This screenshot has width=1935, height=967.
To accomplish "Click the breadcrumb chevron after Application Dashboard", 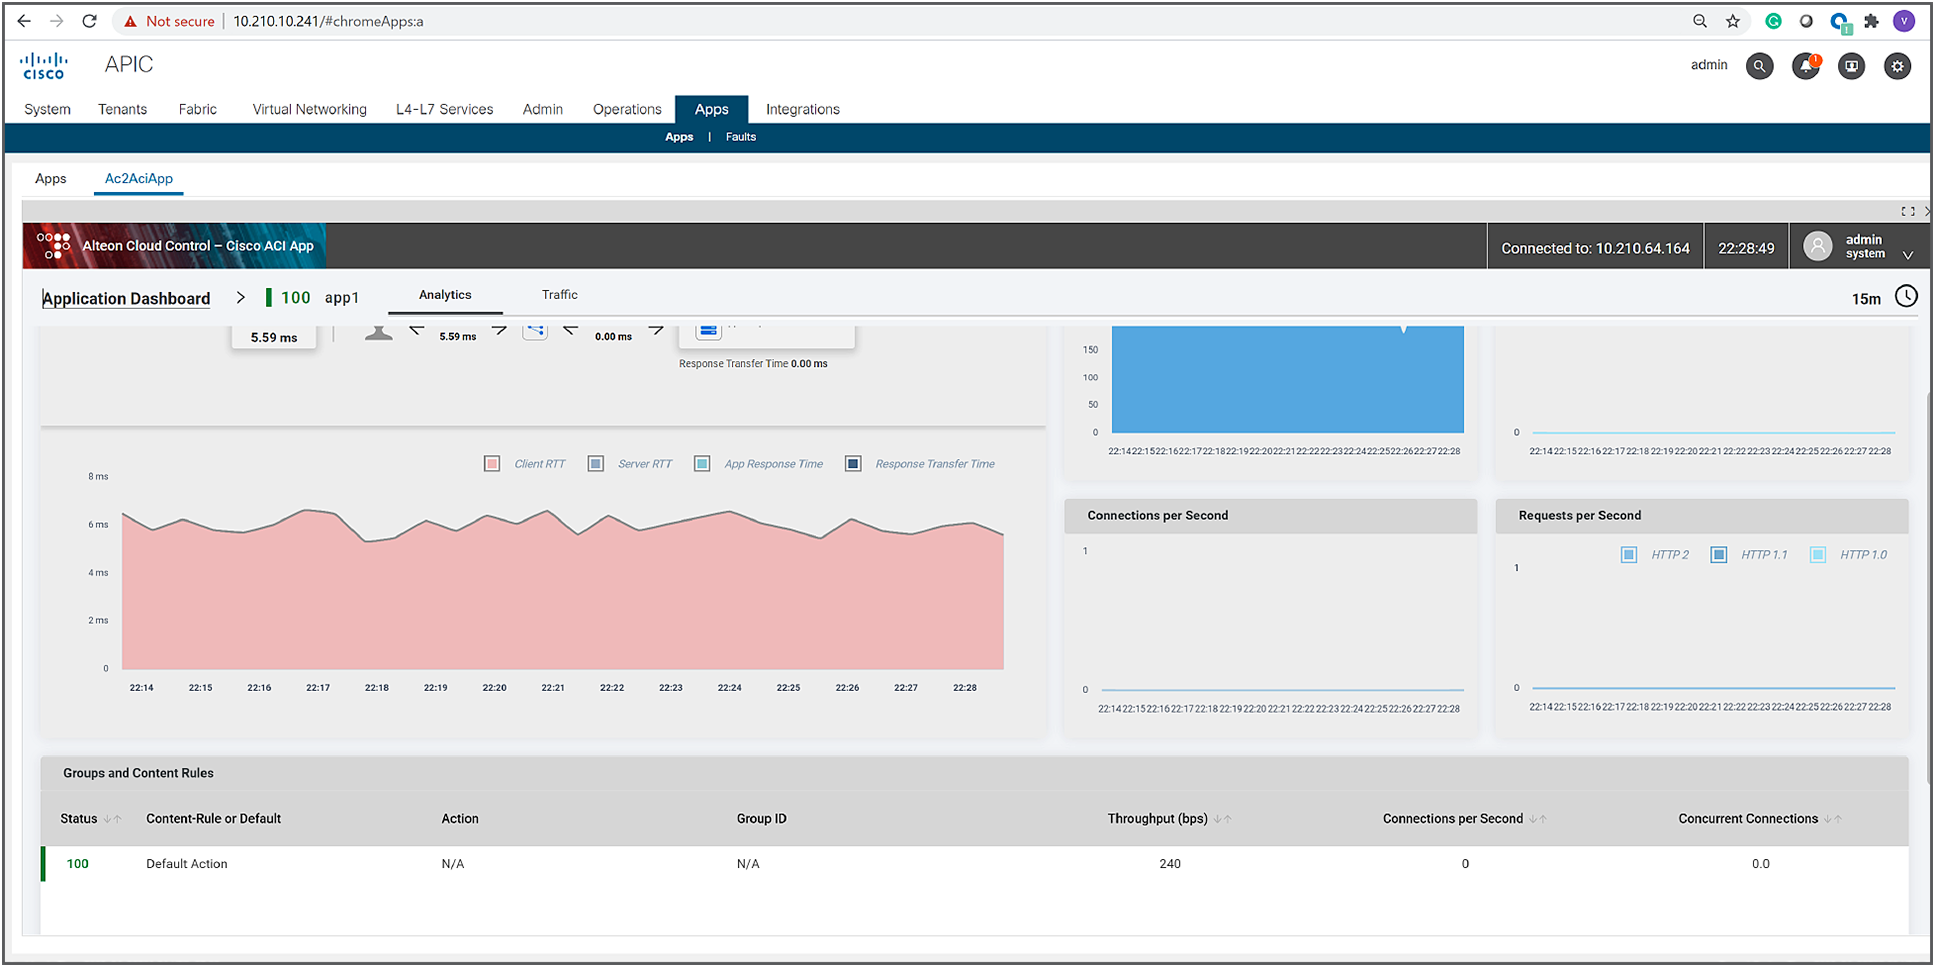I will click(x=240, y=297).
